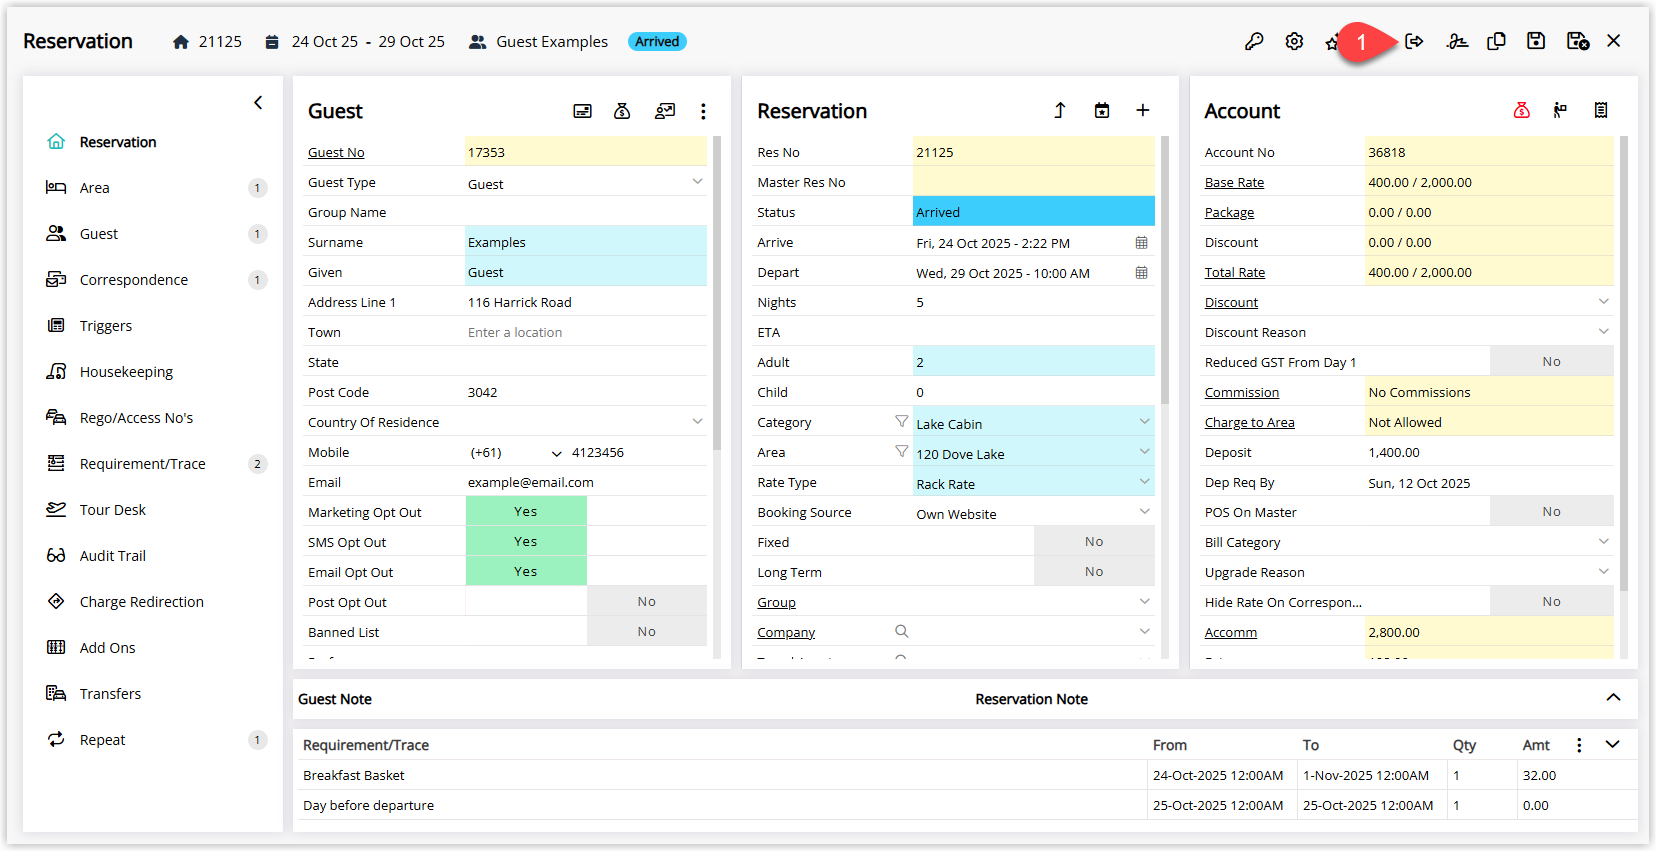Open the Country Of Residence dropdown
The image size is (1657, 852).
click(x=697, y=422)
